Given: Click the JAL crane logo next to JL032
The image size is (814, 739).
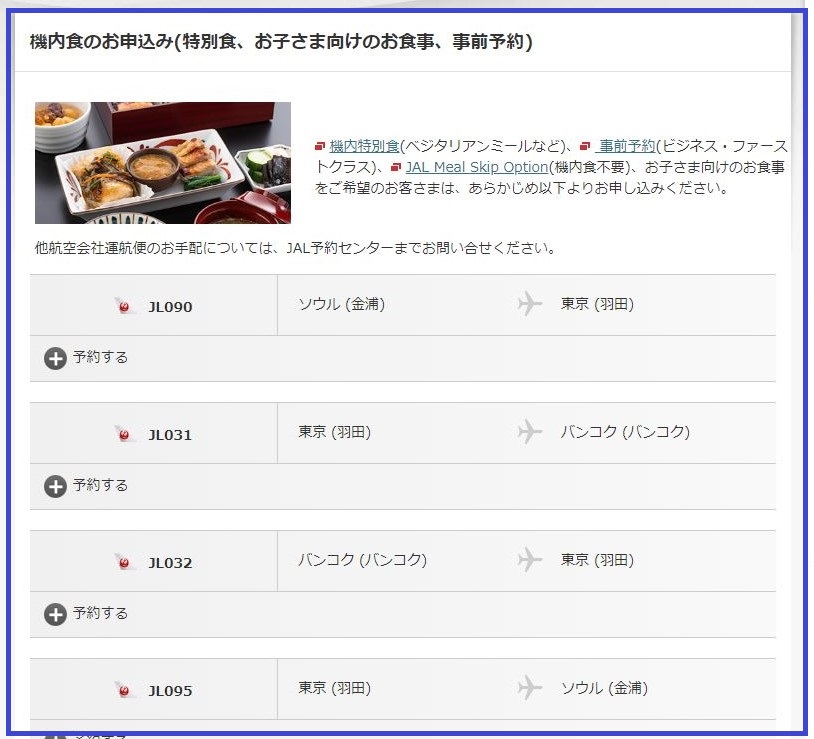Looking at the screenshot, I should click(124, 563).
